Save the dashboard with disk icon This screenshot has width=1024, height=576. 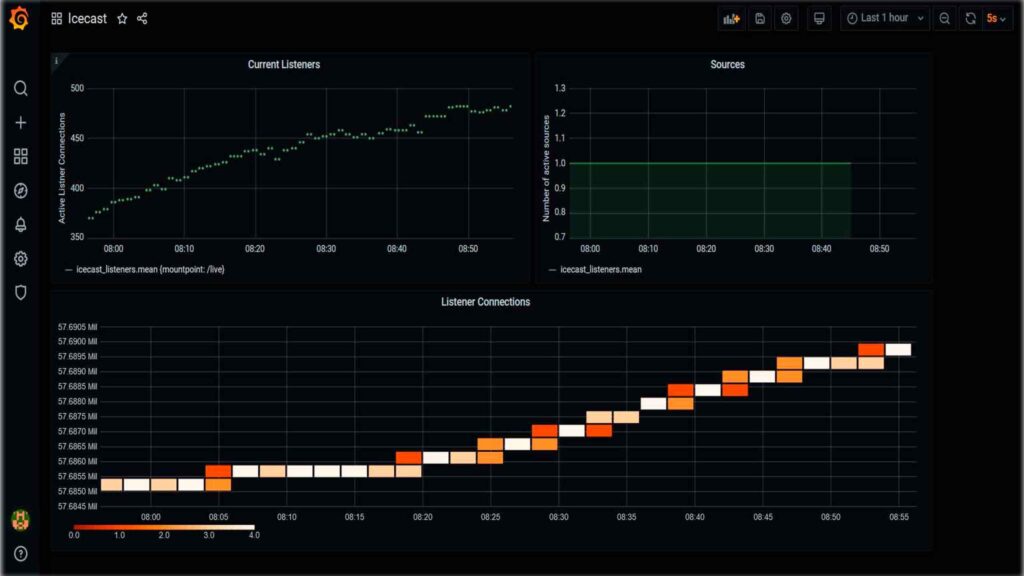point(760,19)
